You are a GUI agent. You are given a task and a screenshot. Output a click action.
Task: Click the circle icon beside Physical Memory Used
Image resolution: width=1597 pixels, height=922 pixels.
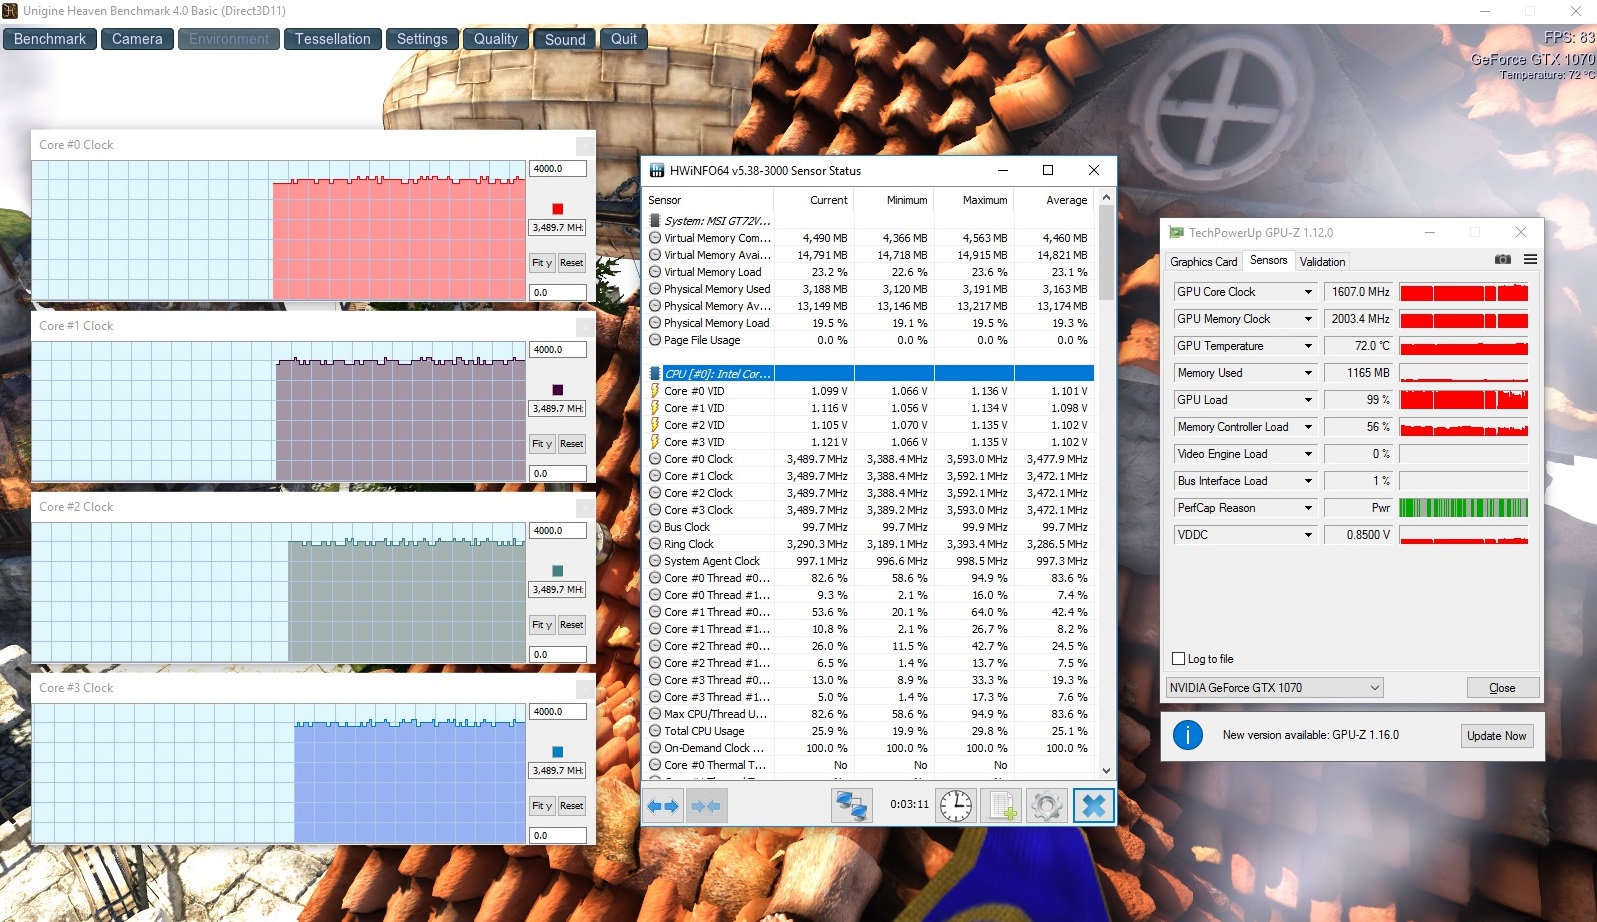point(655,289)
